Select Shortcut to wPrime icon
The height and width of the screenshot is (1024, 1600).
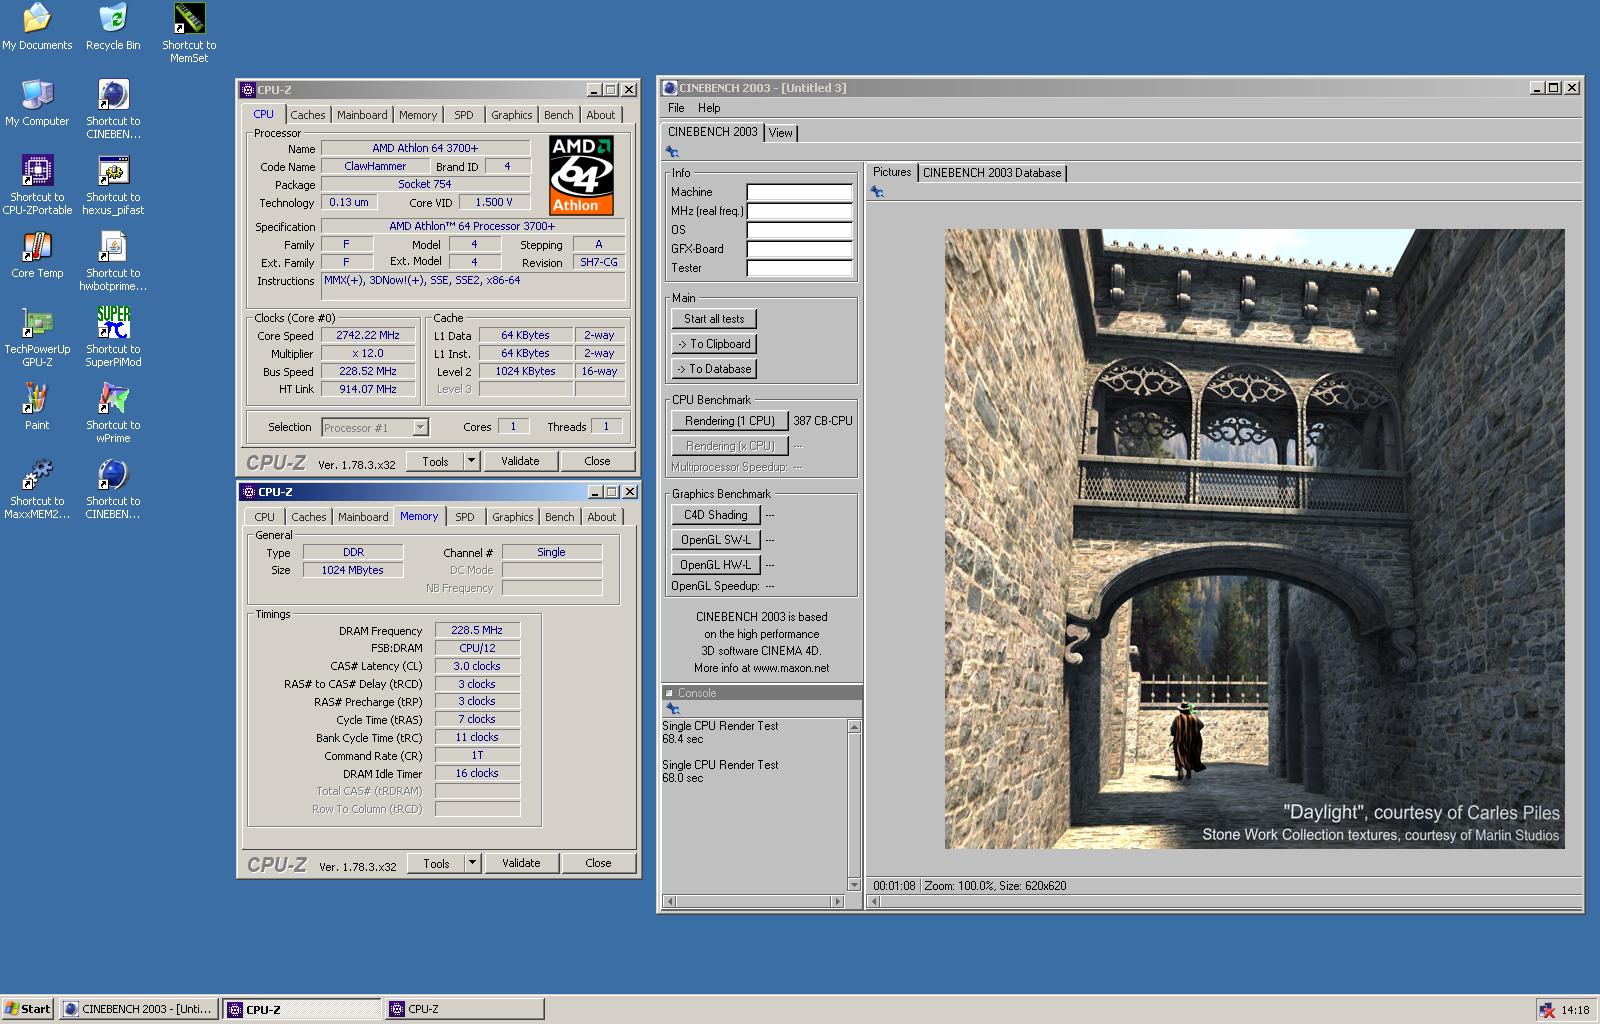tap(113, 413)
